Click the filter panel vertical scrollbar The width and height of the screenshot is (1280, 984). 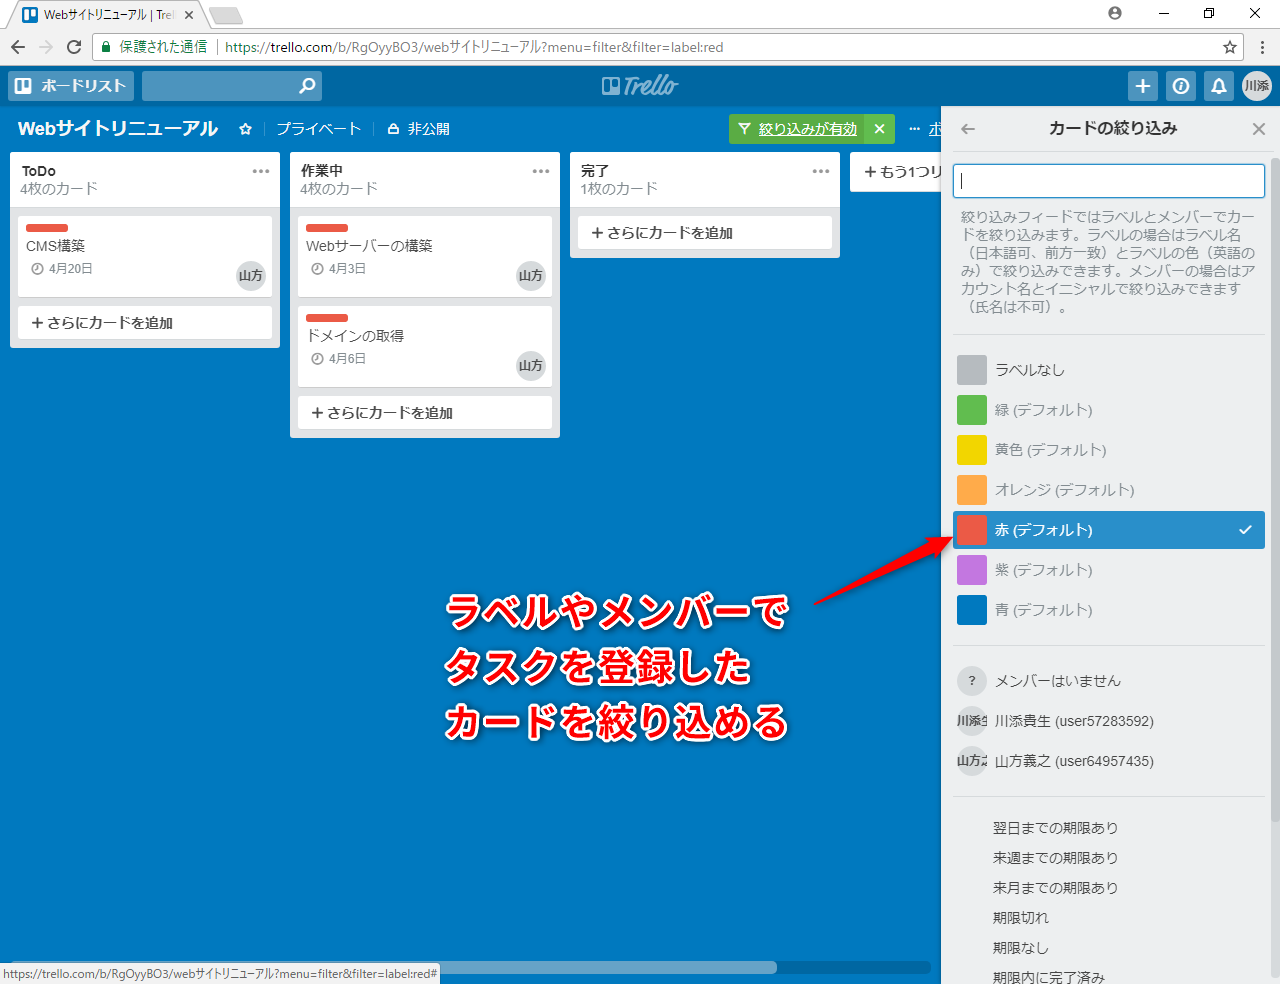pos(1275,490)
